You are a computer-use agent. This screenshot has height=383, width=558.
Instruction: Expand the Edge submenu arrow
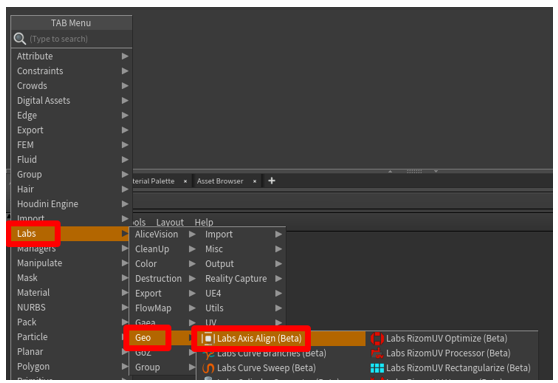pos(125,115)
